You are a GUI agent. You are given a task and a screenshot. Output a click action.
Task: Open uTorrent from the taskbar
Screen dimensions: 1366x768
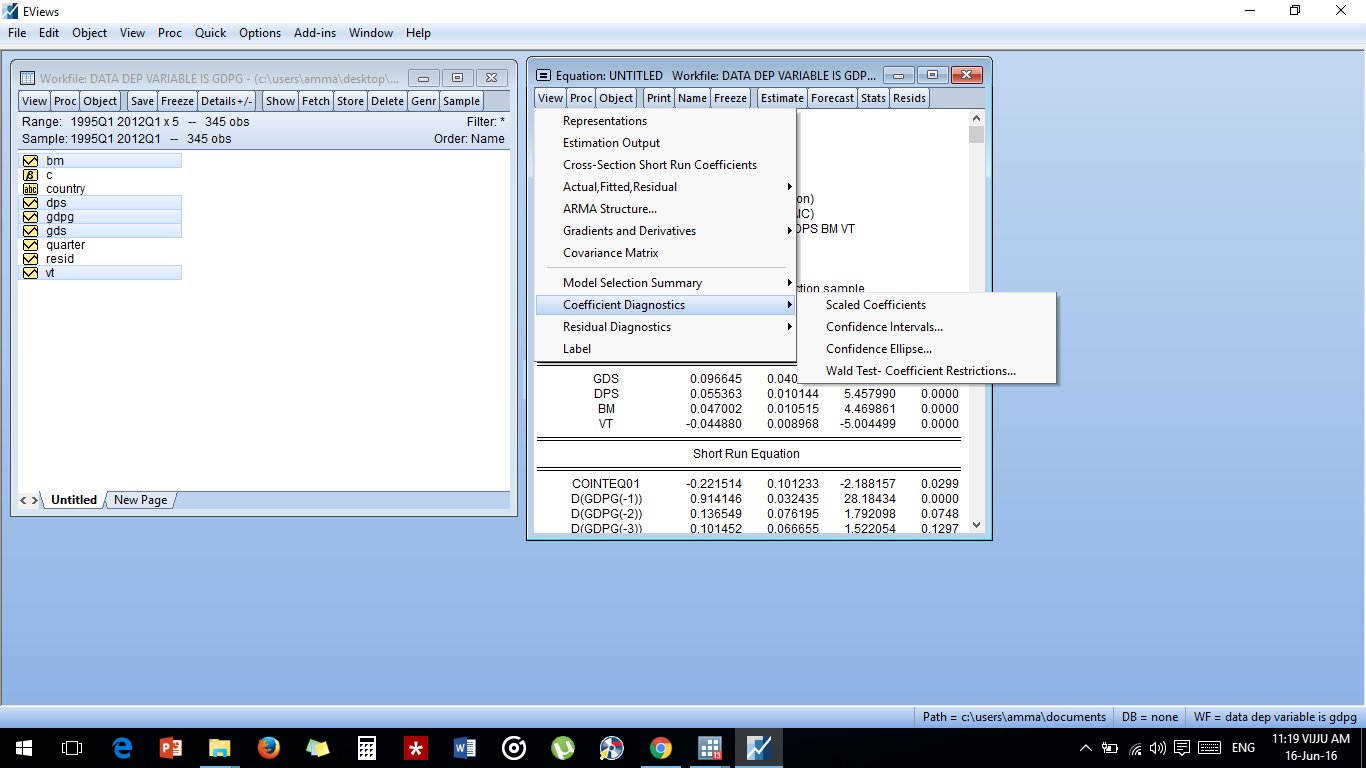coord(563,748)
